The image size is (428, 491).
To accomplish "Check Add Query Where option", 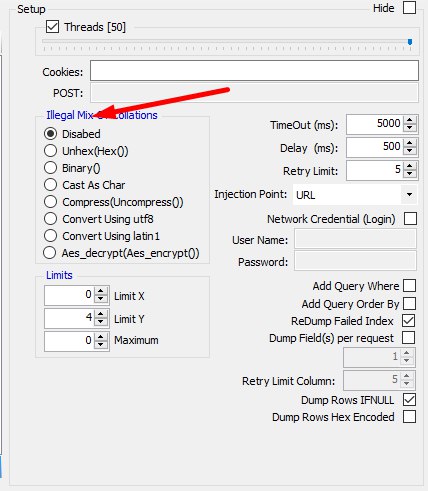I will (409, 286).
